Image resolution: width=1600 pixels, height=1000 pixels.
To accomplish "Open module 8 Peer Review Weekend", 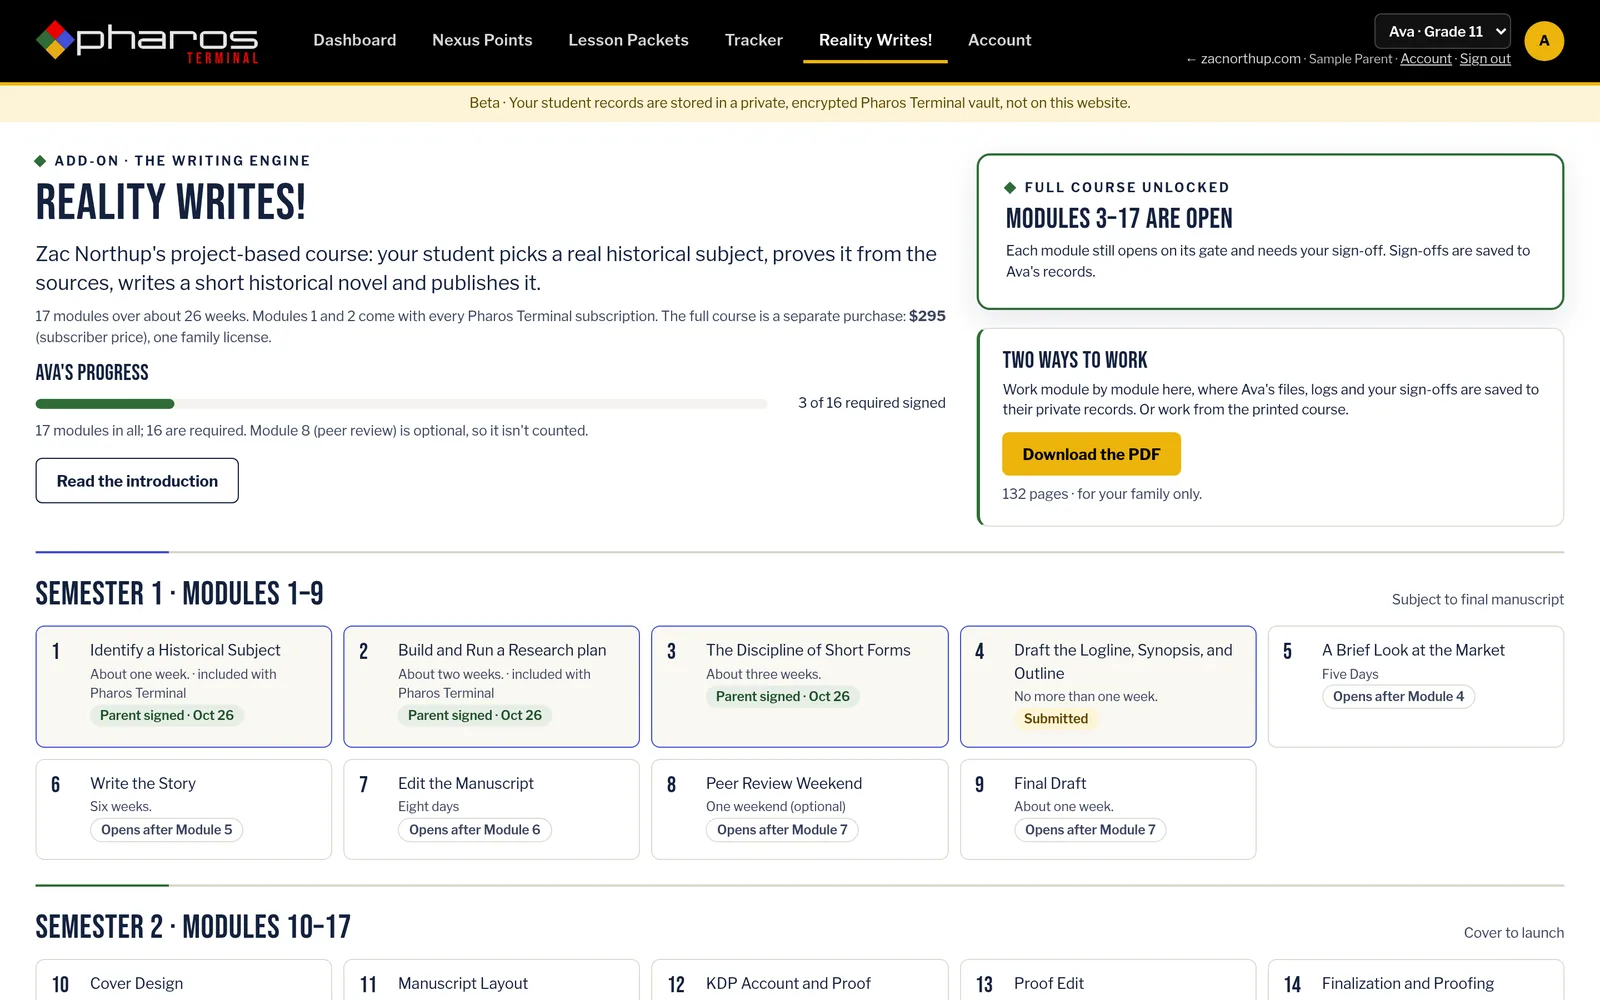I will tap(799, 809).
